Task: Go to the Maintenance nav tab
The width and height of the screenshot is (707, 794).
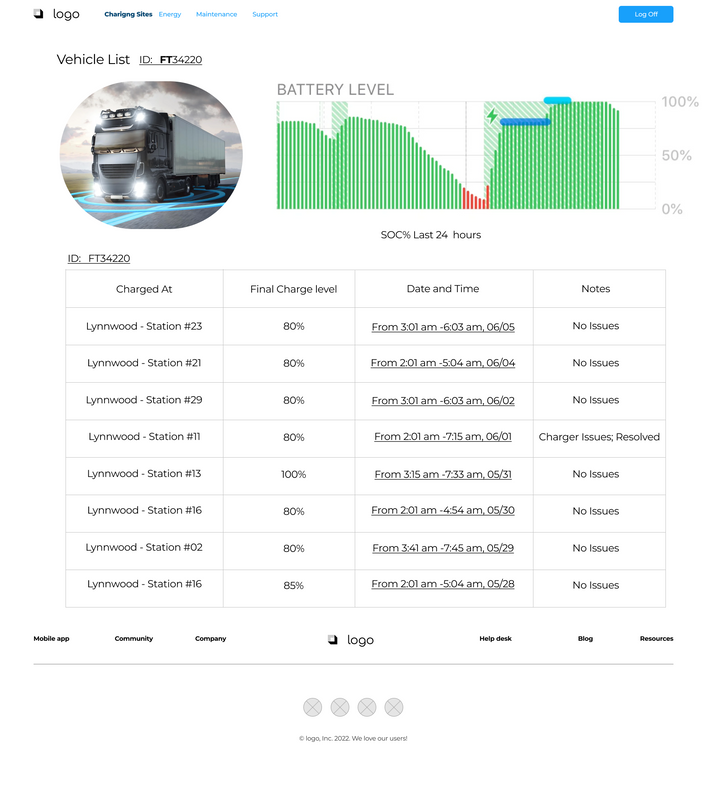Action: click(216, 14)
